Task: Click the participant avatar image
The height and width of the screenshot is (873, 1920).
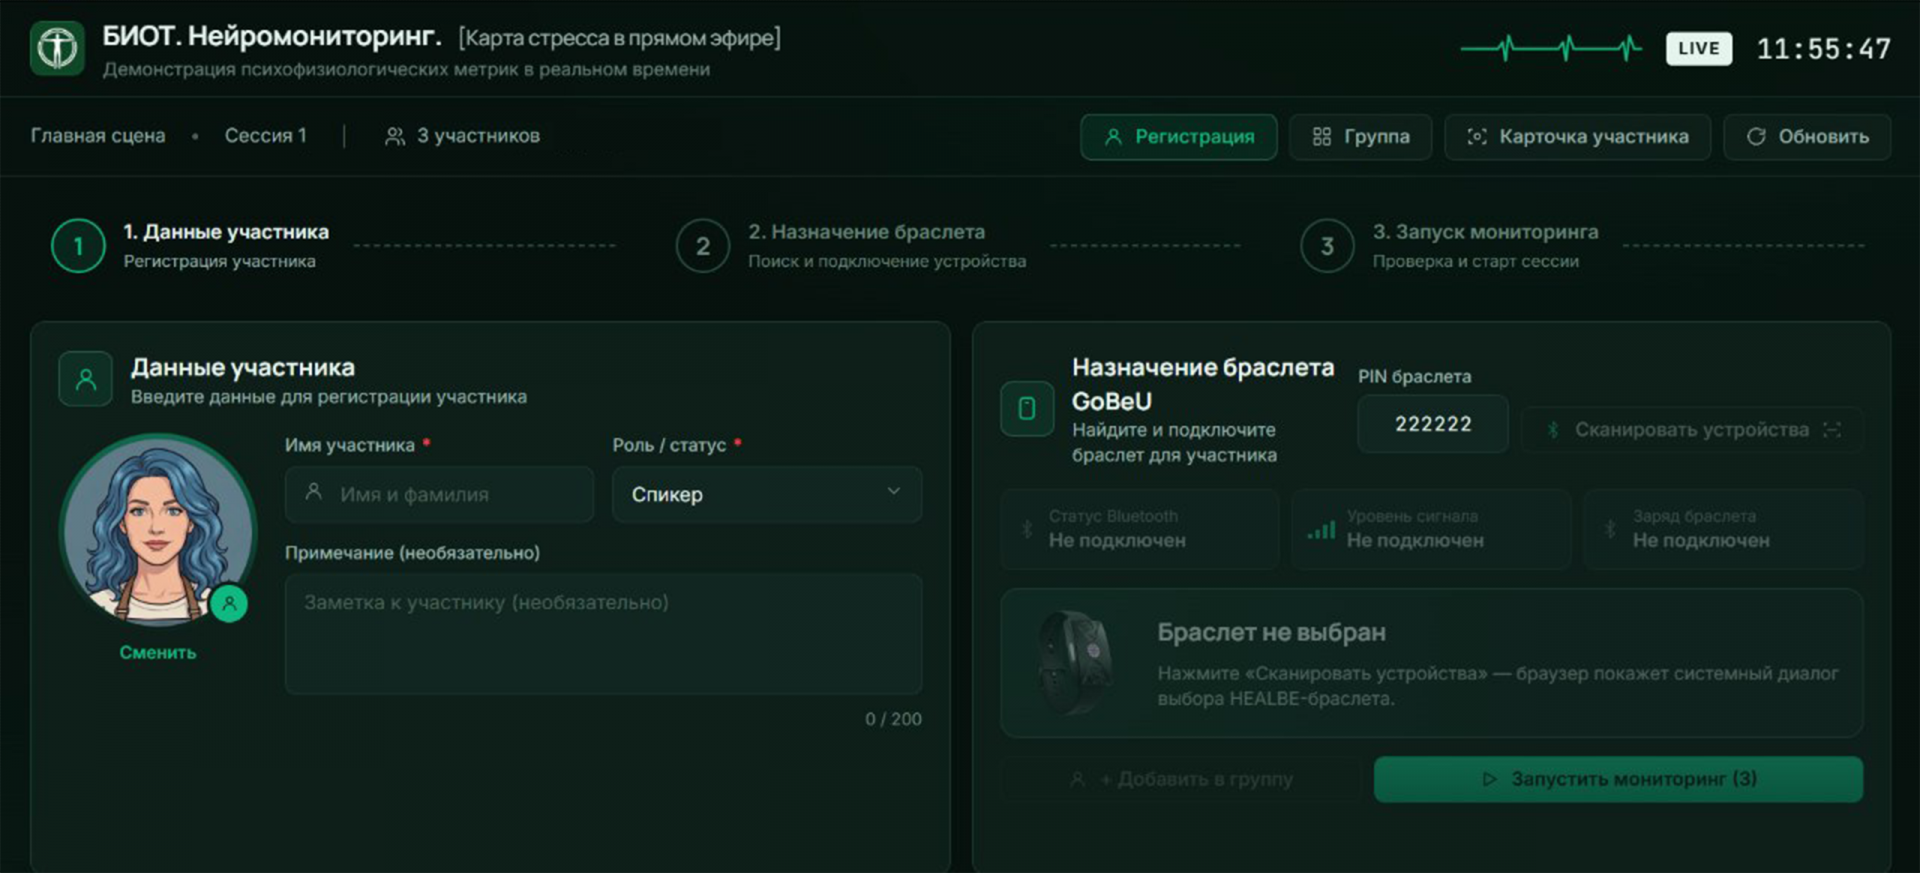Action: tap(157, 530)
